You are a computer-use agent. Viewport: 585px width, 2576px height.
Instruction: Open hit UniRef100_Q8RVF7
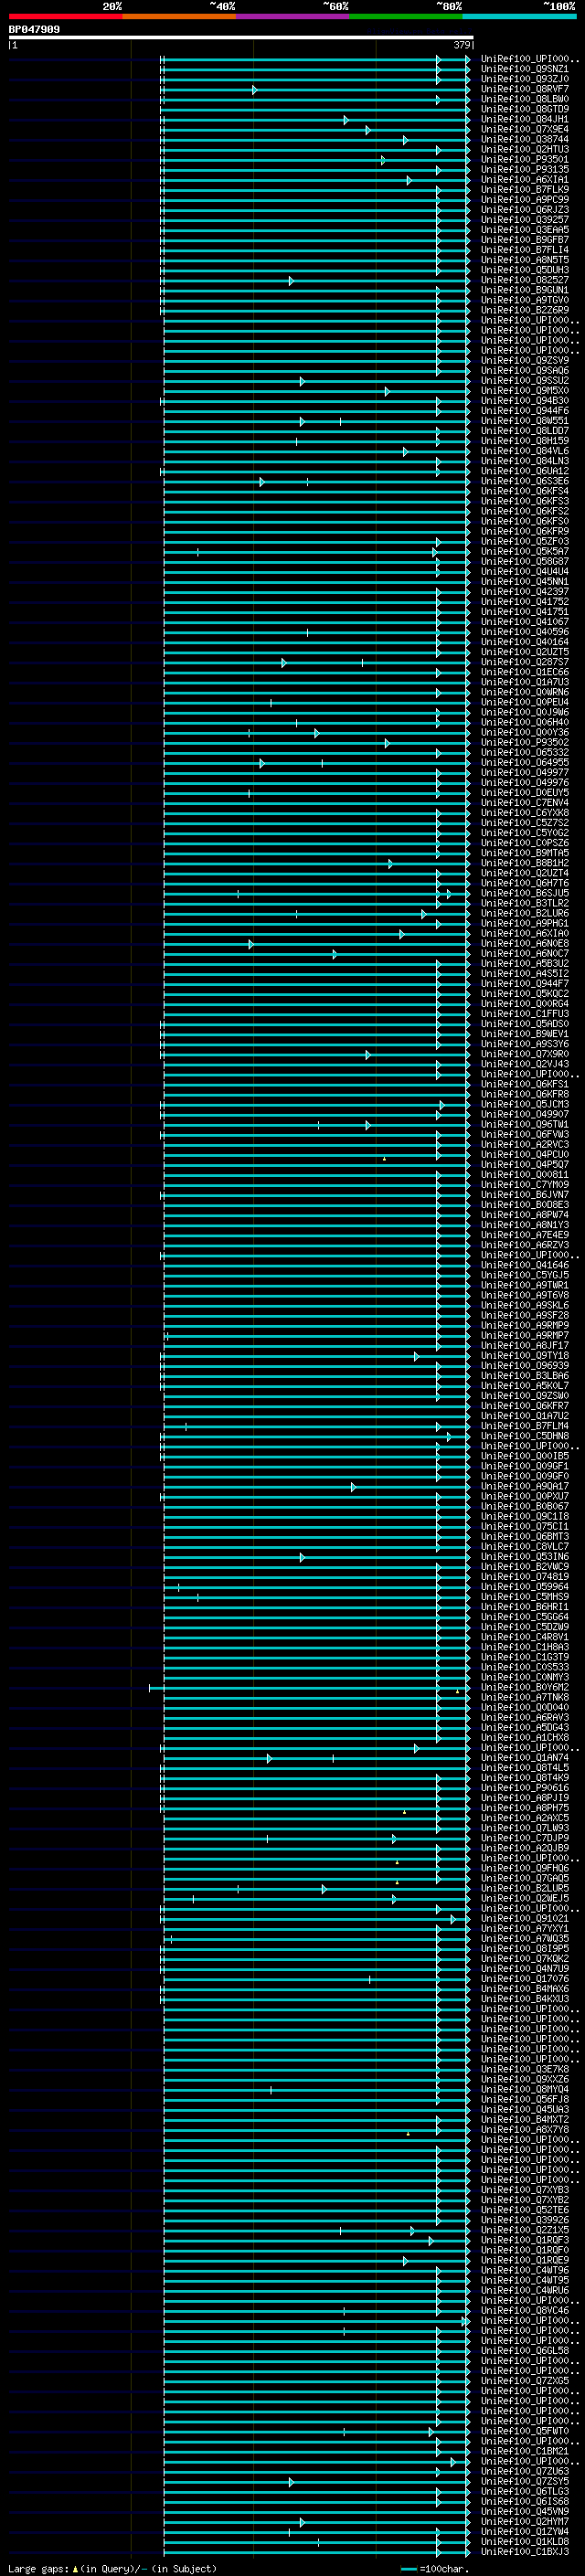click(x=525, y=89)
